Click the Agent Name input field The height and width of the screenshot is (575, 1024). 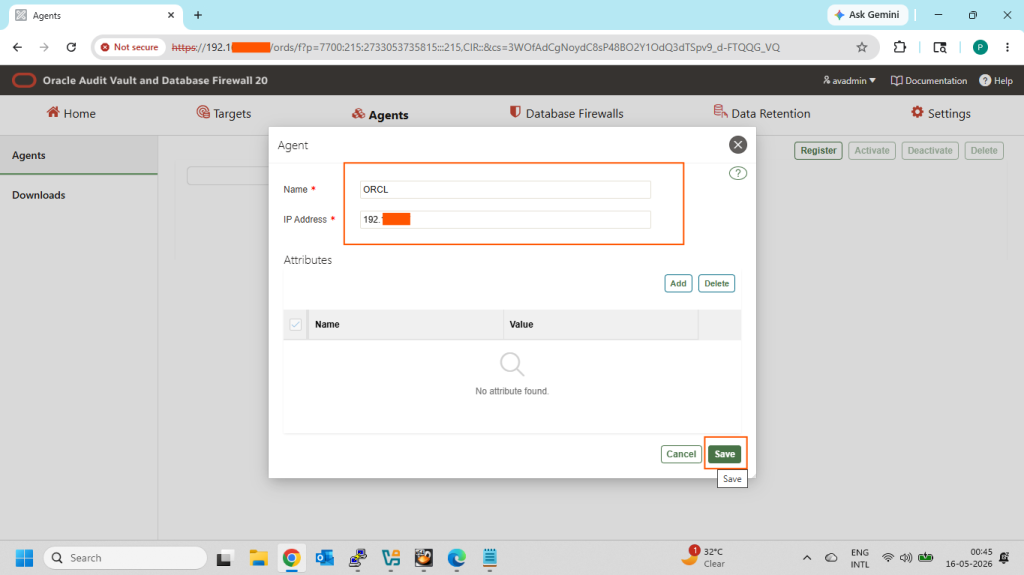tap(505, 189)
